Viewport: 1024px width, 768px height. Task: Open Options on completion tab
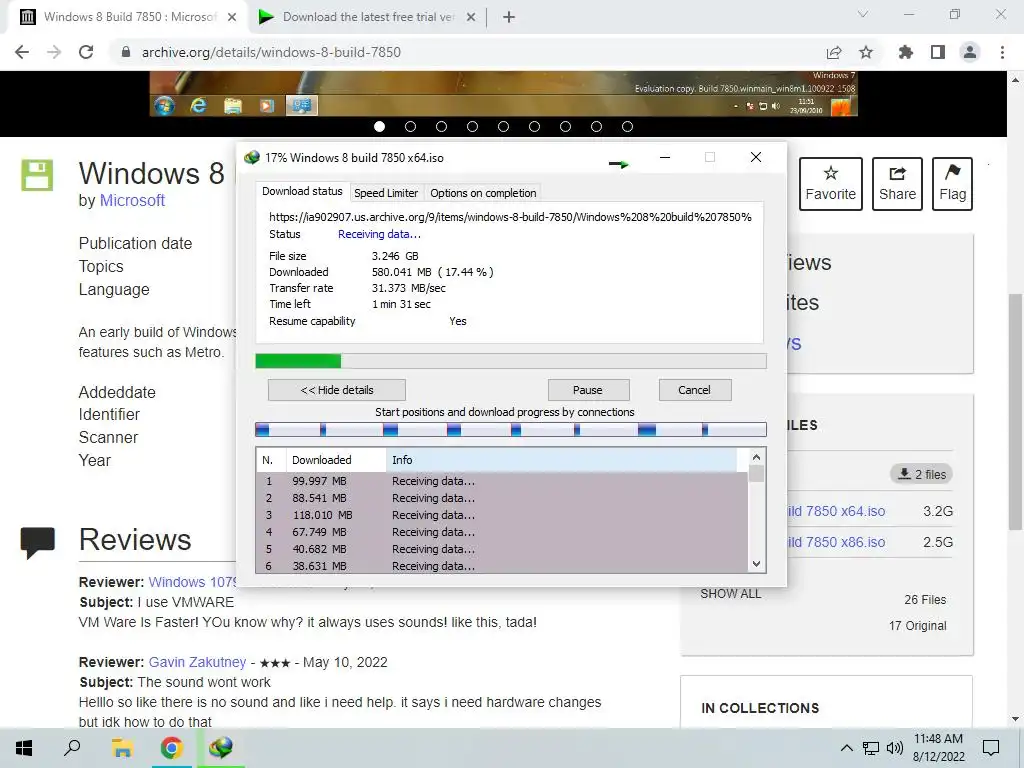click(483, 193)
